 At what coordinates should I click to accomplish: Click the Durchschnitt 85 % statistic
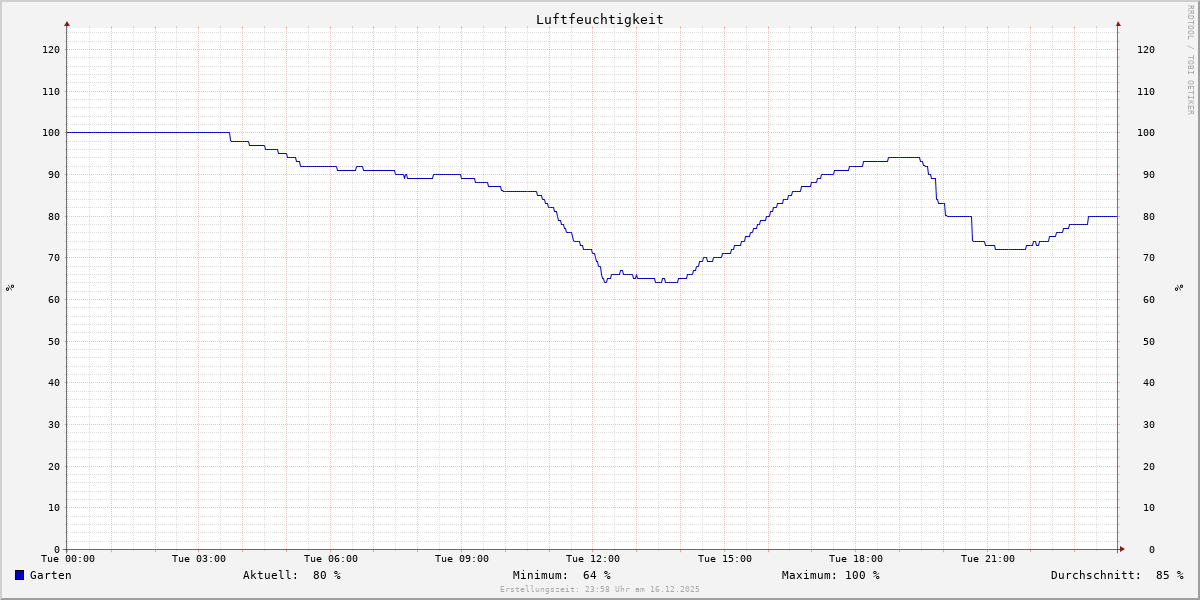pos(1116,575)
